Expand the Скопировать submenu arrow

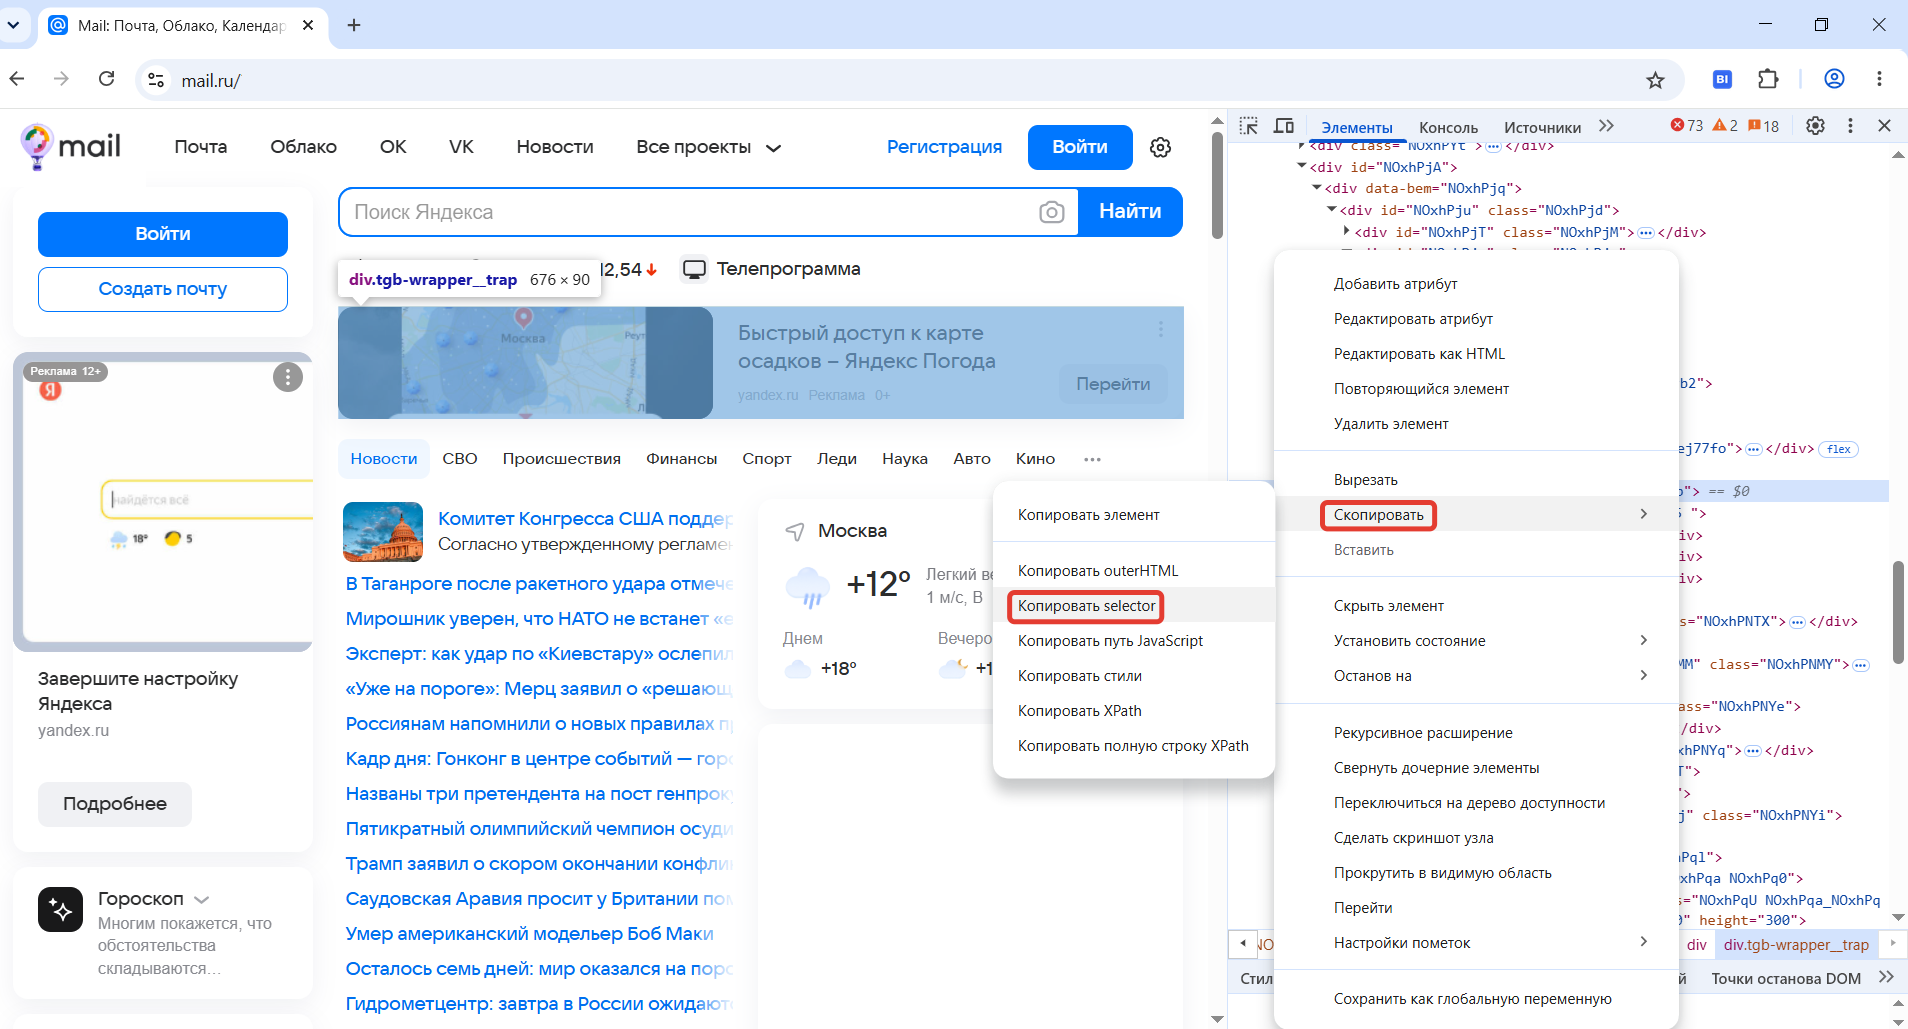pos(1643,514)
